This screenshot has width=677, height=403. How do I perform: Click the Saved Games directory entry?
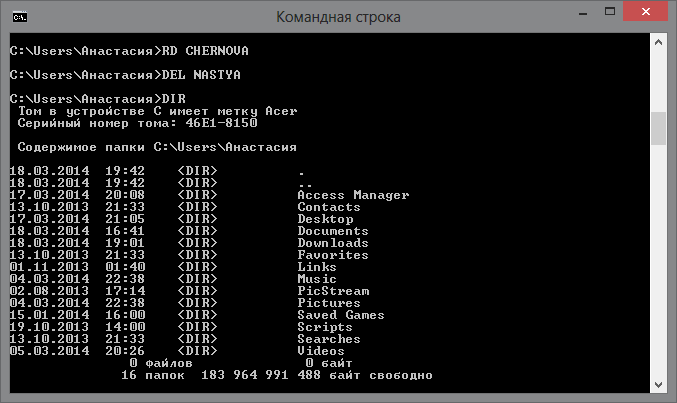[341, 315]
